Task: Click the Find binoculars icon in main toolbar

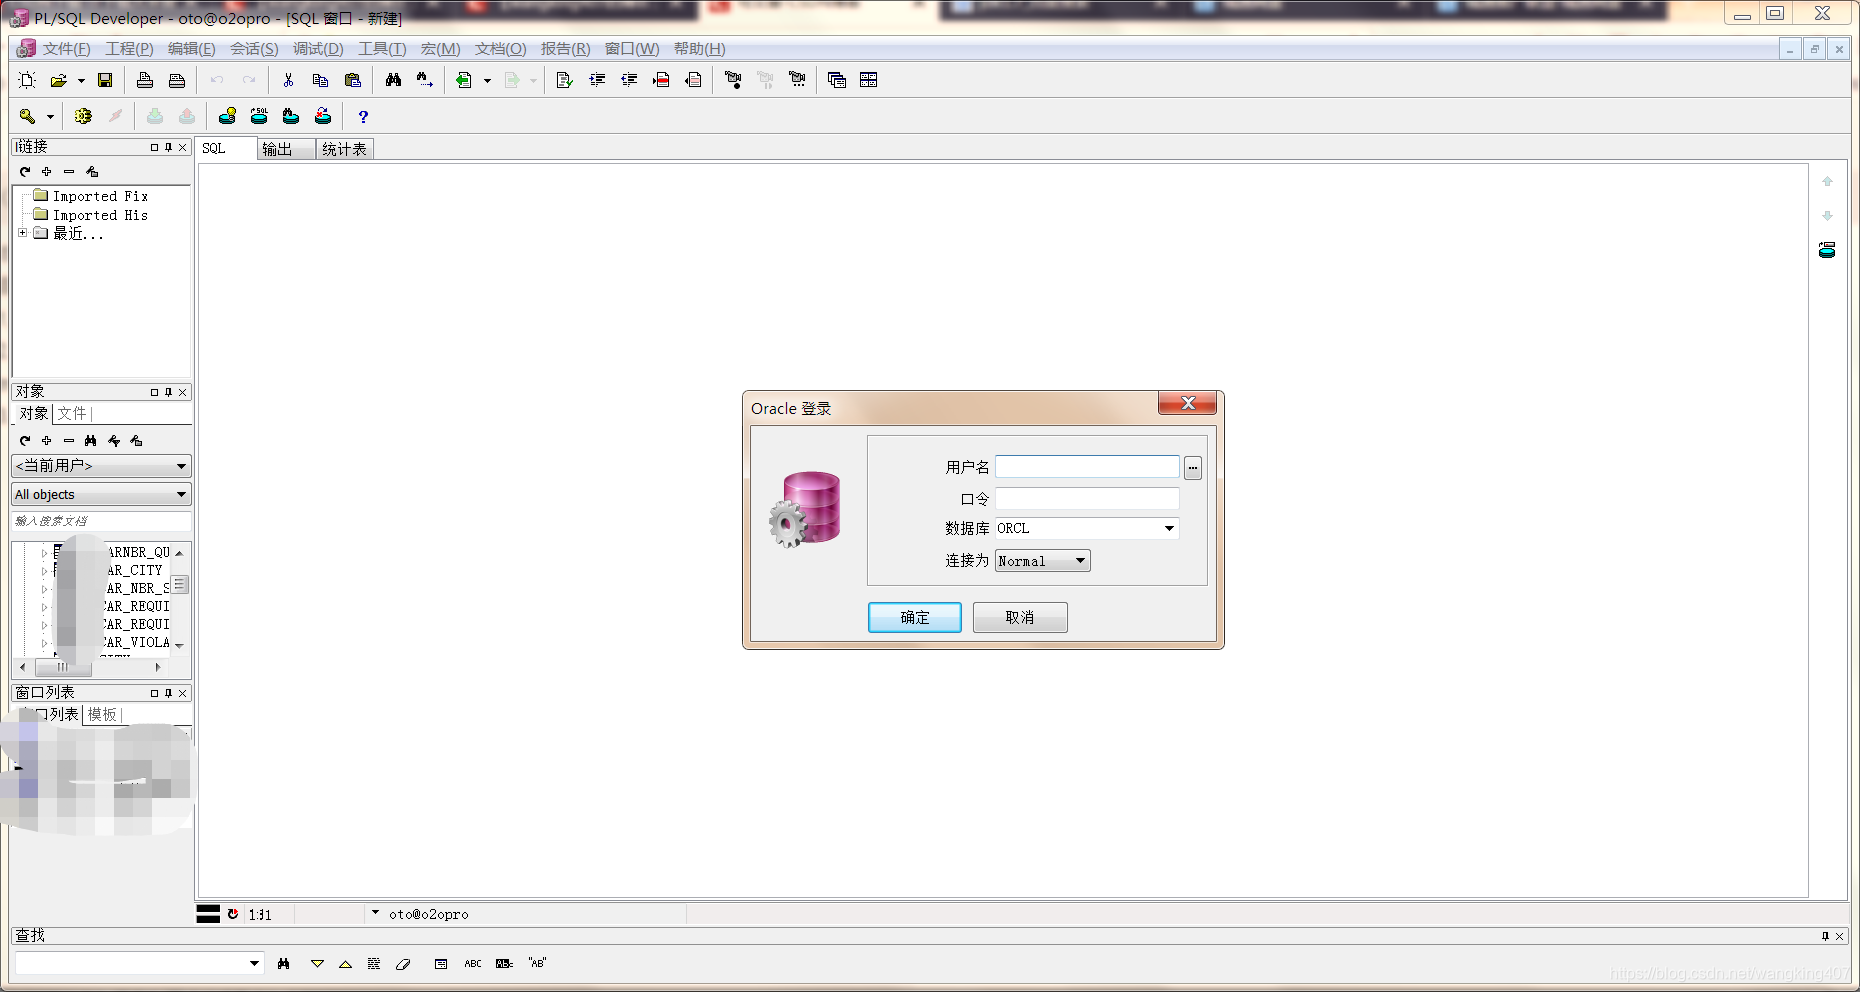Action: (393, 80)
